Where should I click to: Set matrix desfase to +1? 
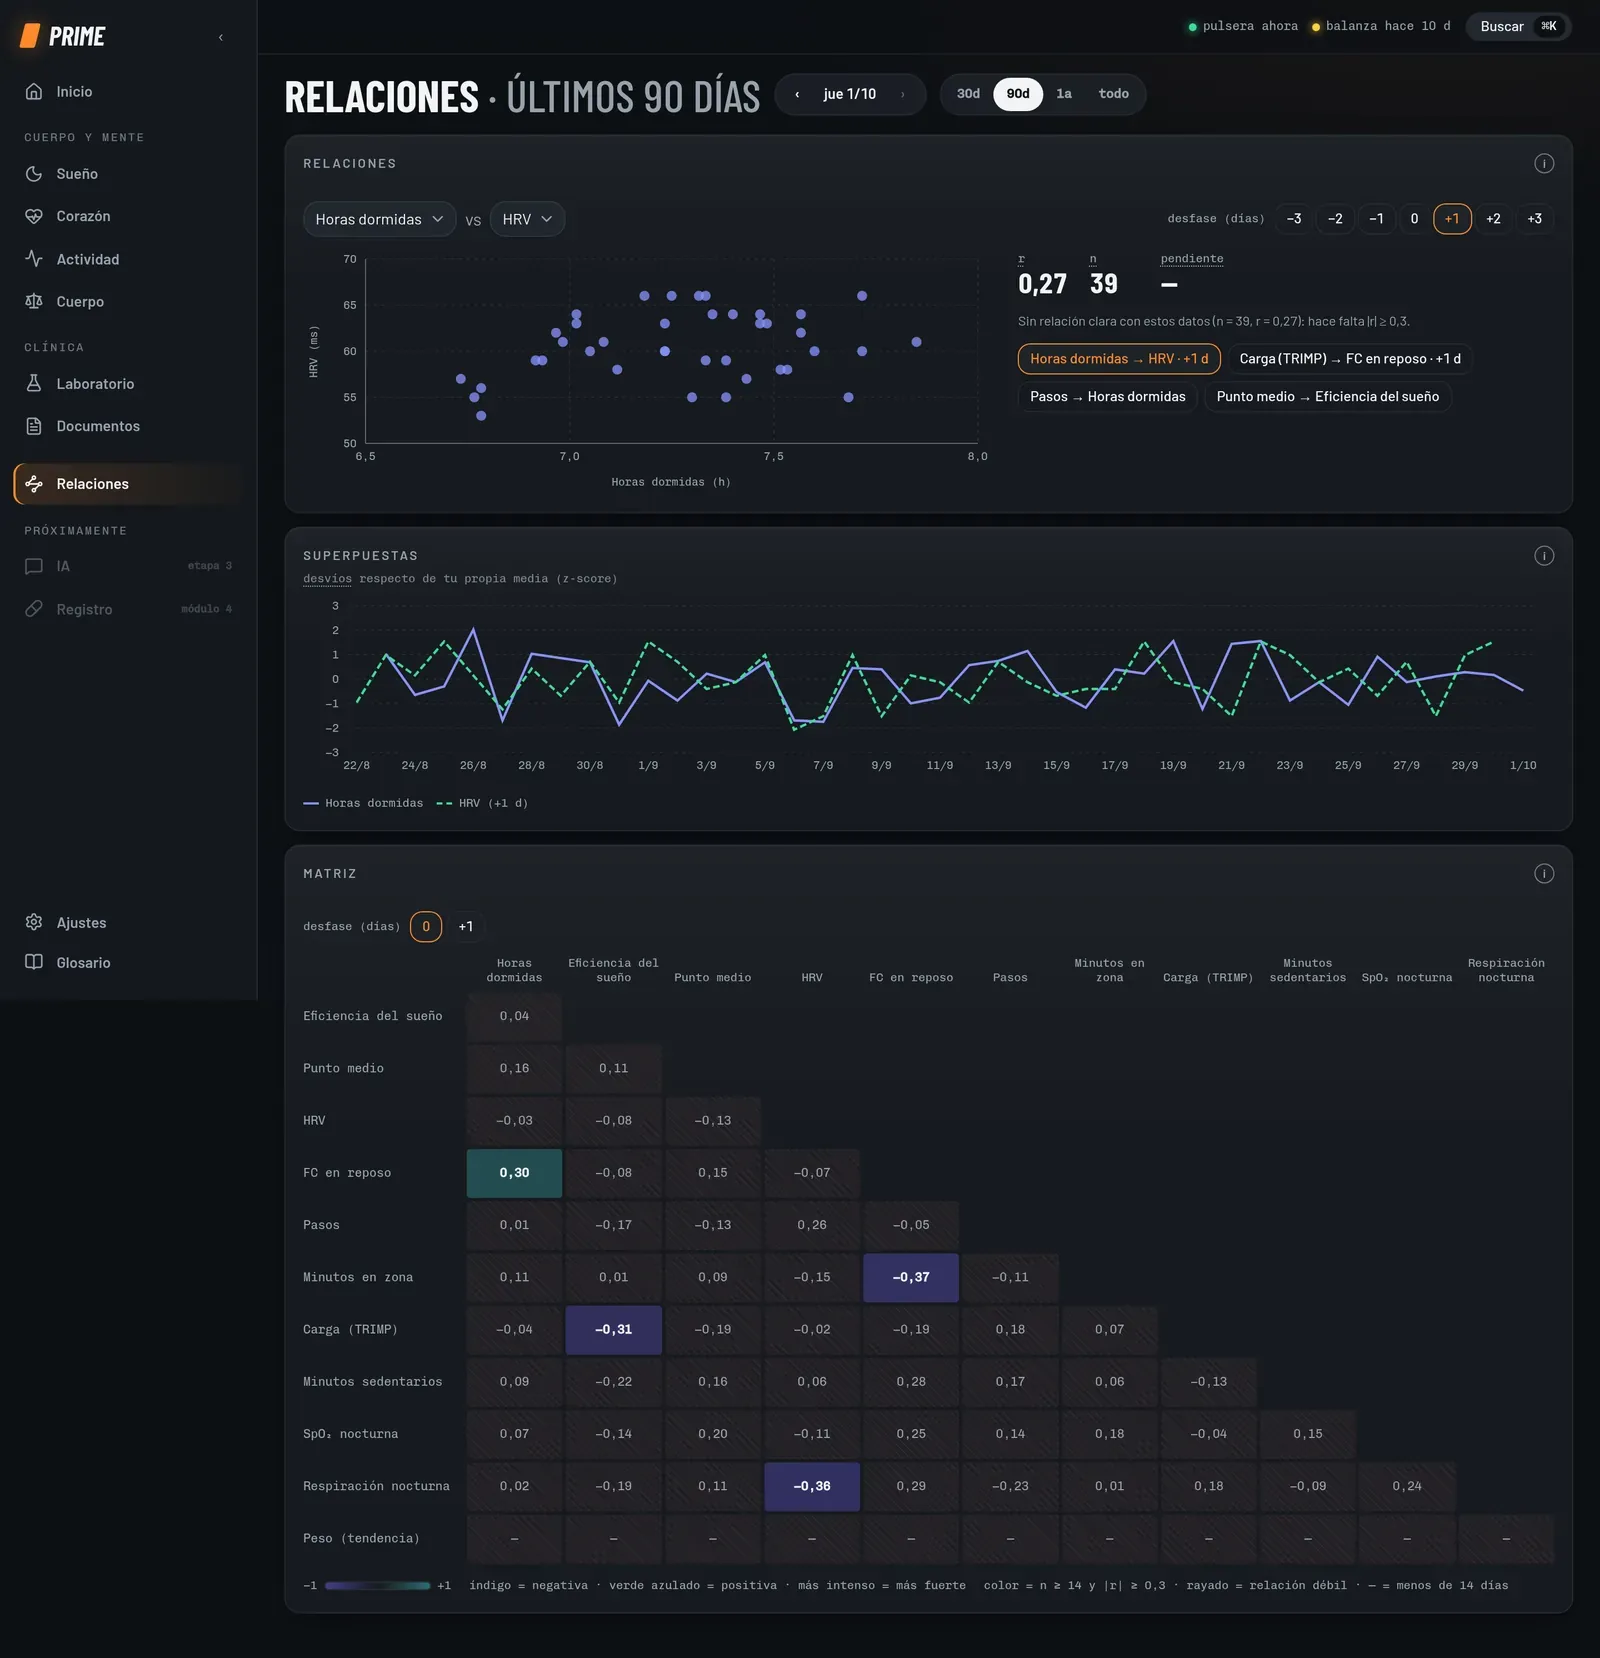[466, 927]
